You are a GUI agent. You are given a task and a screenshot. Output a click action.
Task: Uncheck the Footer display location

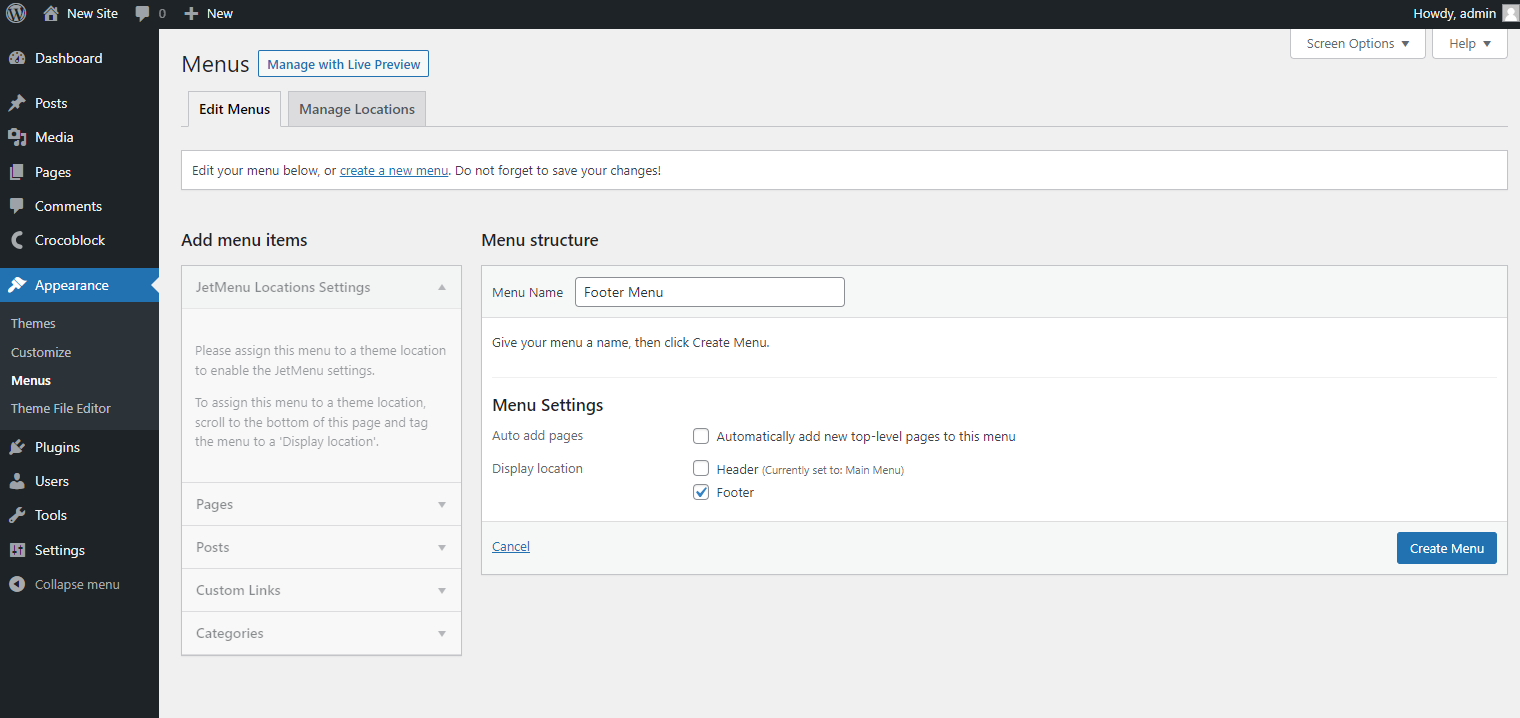tap(701, 492)
